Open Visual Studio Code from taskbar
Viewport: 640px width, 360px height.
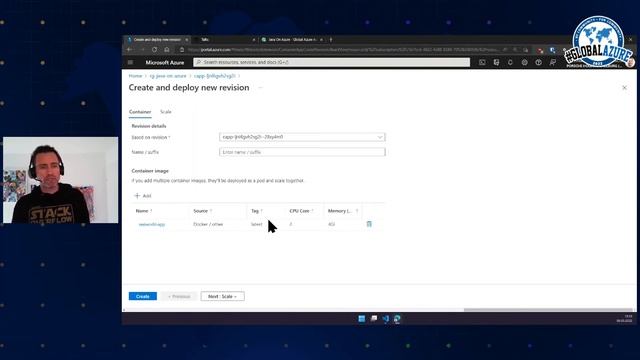pyautogui.click(x=385, y=319)
